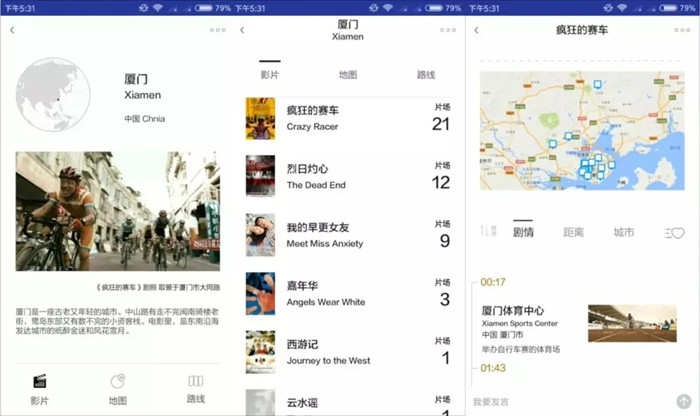The width and height of the screenshot is (700, 416).
Task: Open The Dead End film poster thumbnail
Action: click(x=260, y=176)
